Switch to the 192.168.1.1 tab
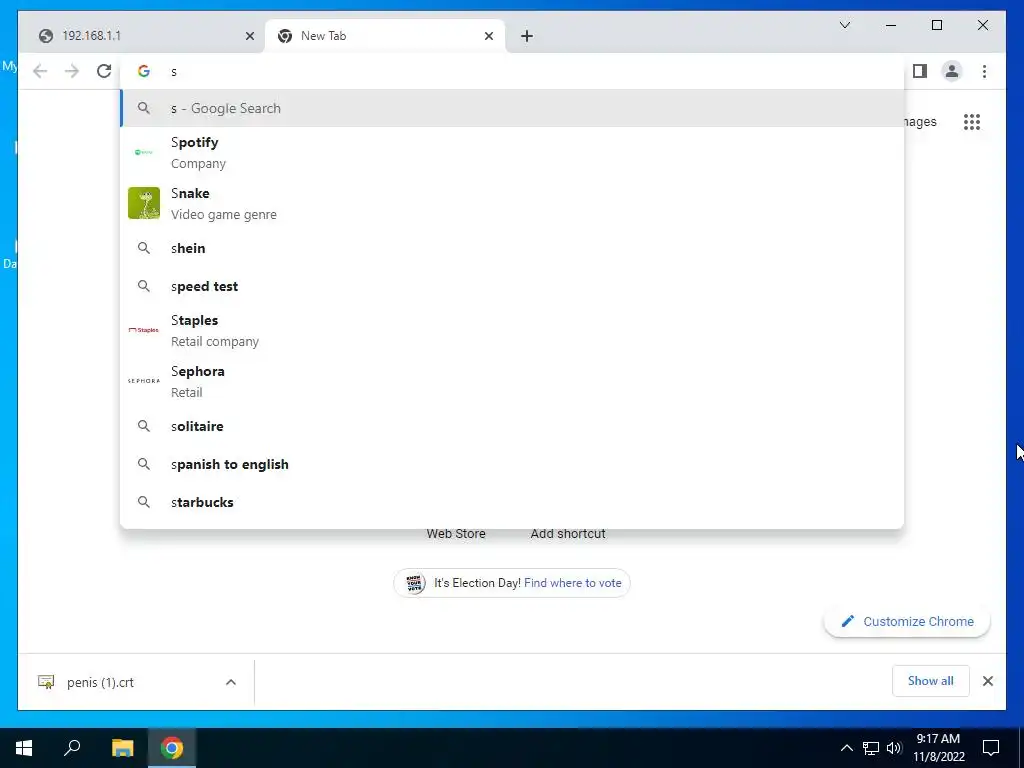The width and height of the screenshot is (1024, 768). tap(142, 36)
